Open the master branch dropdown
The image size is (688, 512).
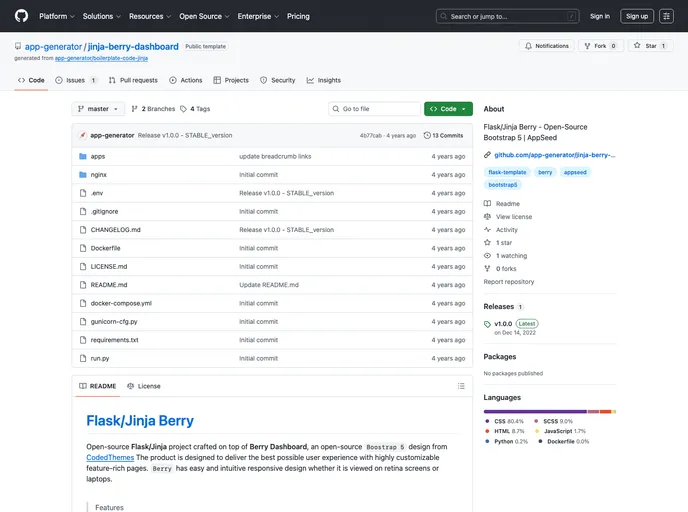[x=98, y=109]
